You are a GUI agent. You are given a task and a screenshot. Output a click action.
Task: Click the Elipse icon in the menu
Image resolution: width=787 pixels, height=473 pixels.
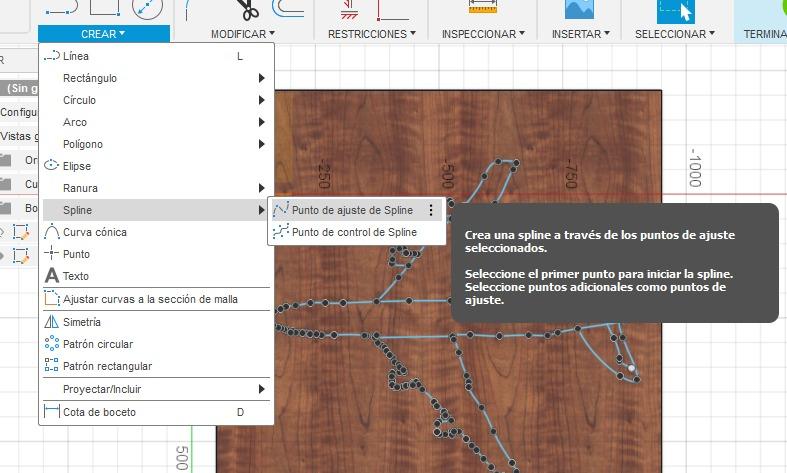pyautogui.click(x=52, y=165)
